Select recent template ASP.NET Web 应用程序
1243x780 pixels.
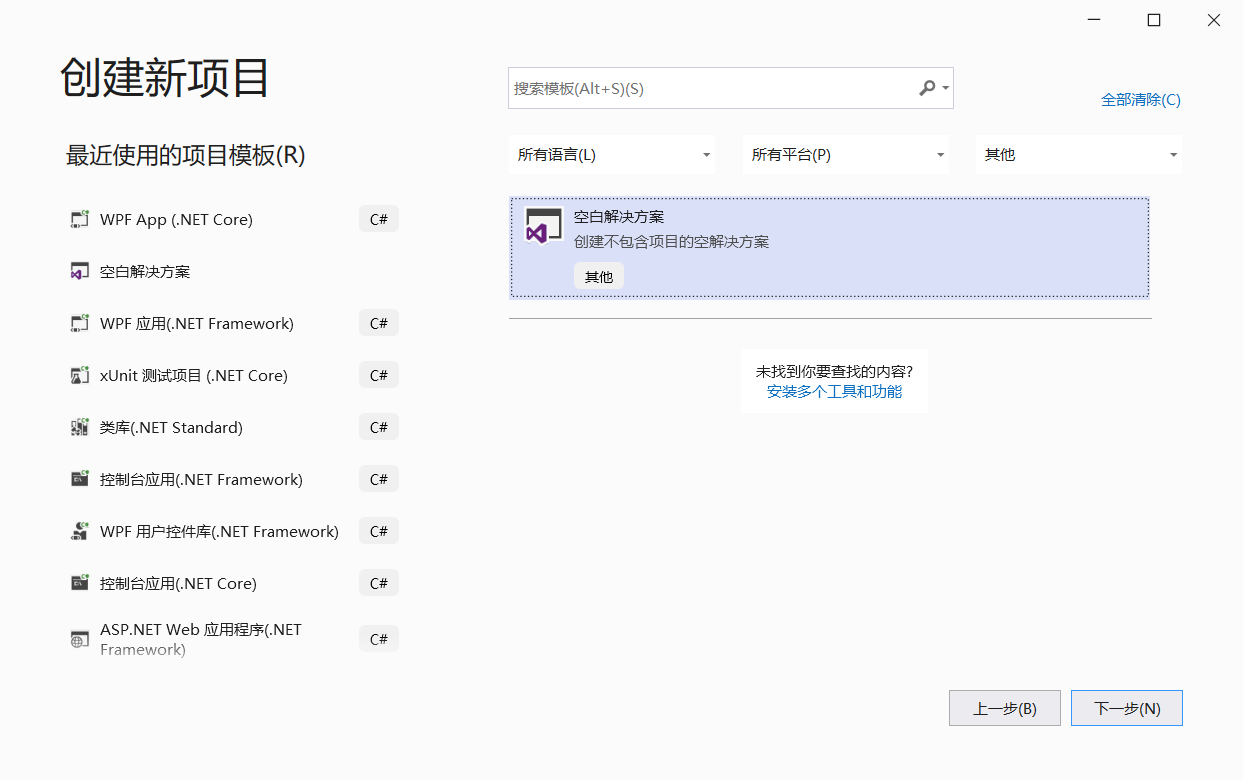point(234,639)
